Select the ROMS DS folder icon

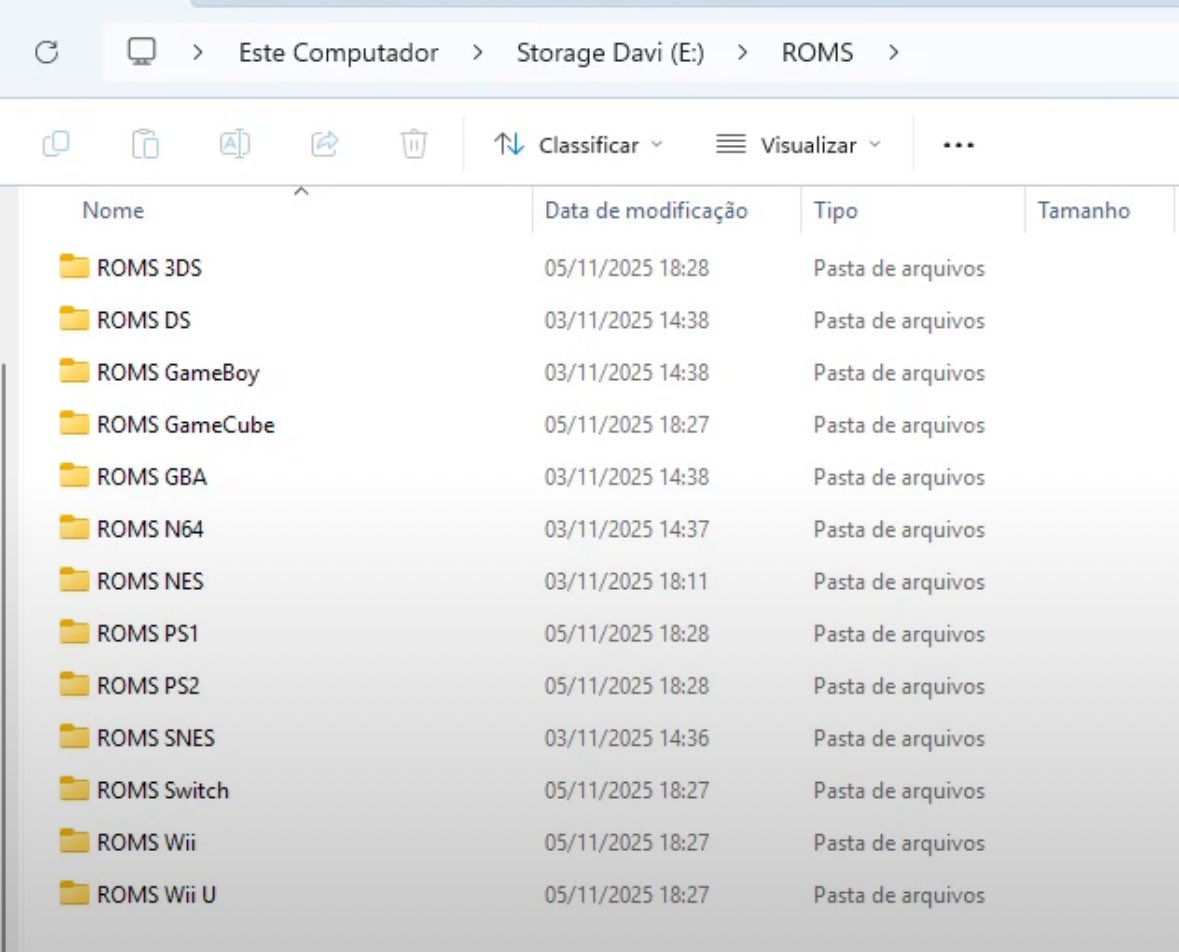click(x=74, y=319)
